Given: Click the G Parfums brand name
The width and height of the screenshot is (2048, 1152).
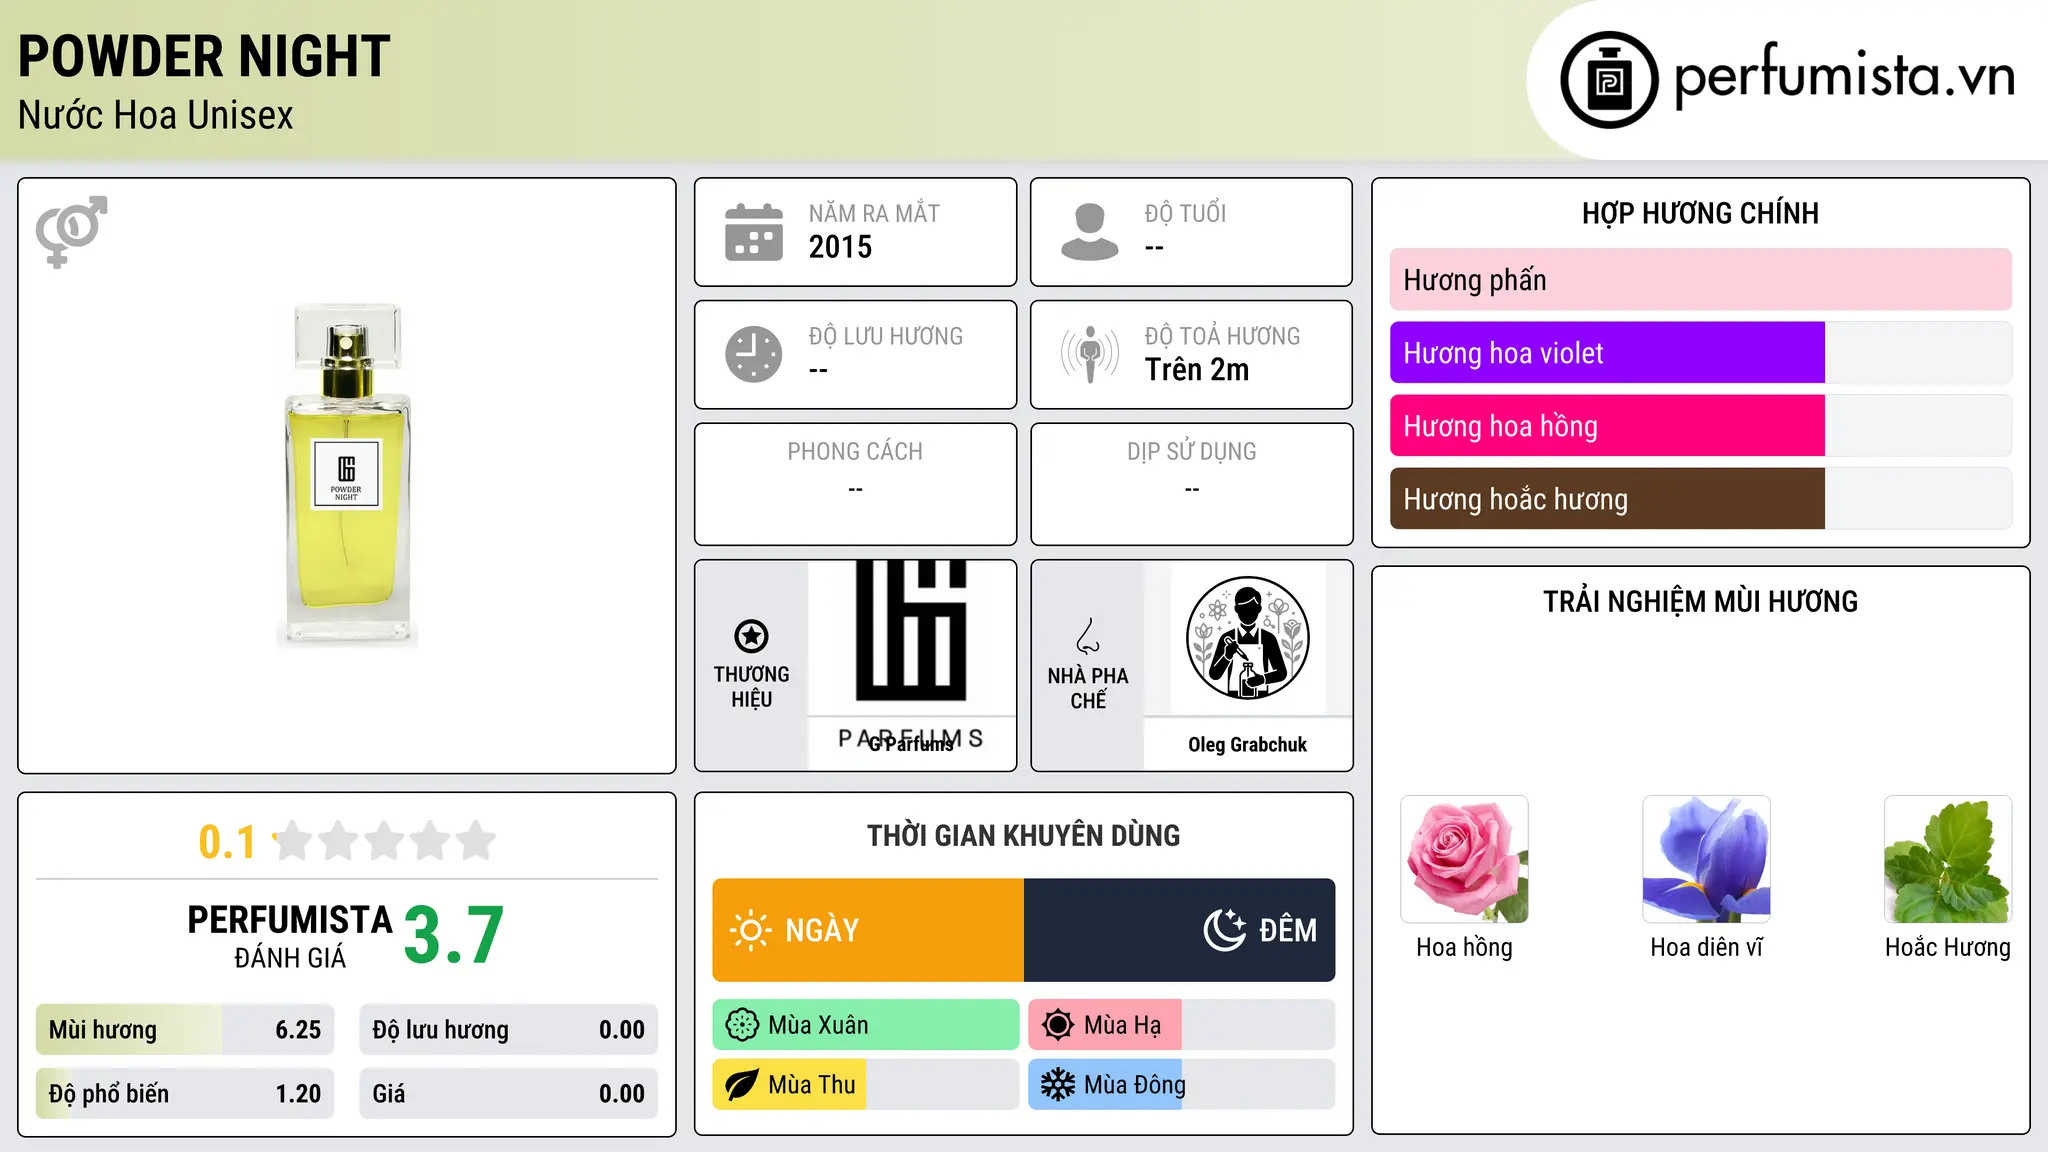Looking at the screenshot, I should point(911,744).
